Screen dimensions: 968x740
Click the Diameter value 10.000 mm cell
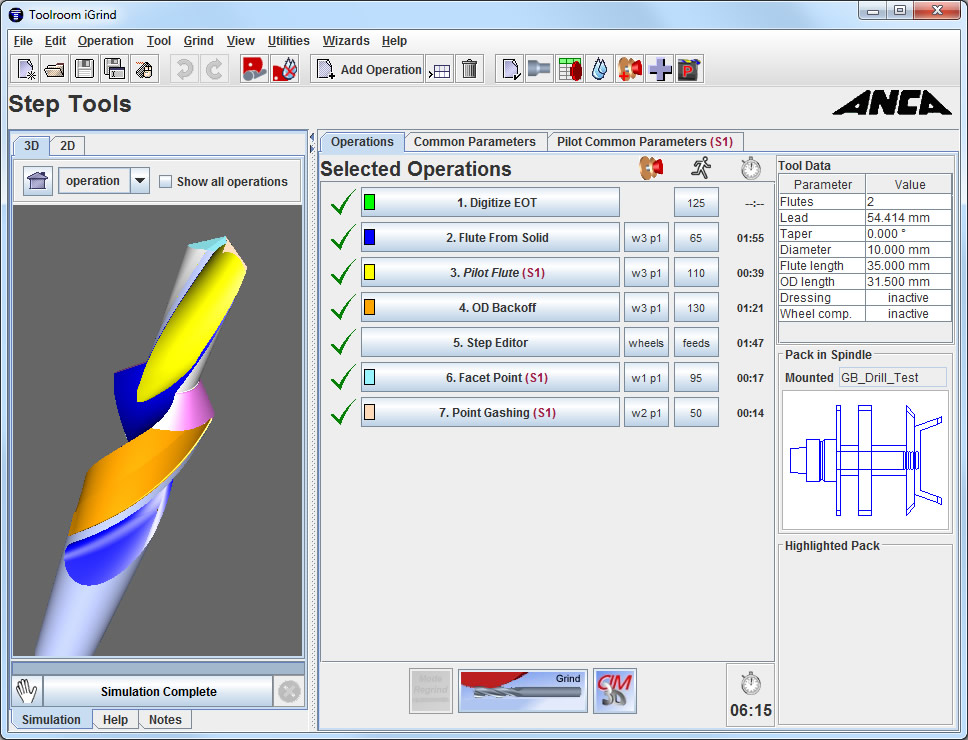908,249
